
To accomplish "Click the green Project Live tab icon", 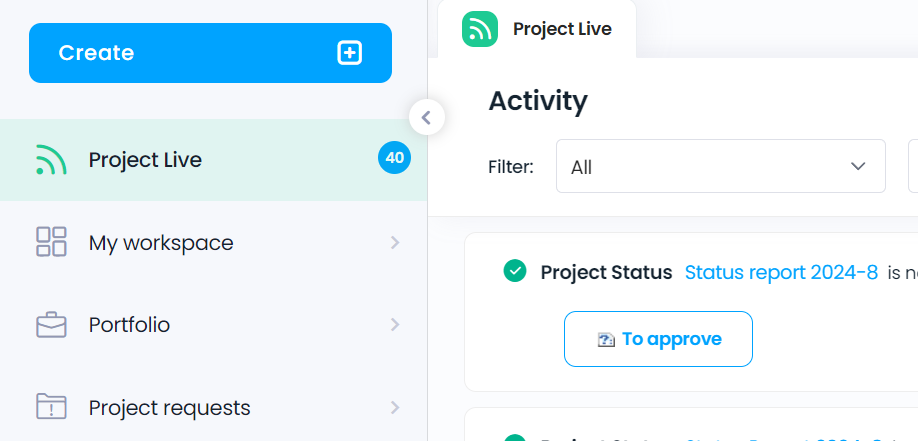I will (x=479, y=29).
